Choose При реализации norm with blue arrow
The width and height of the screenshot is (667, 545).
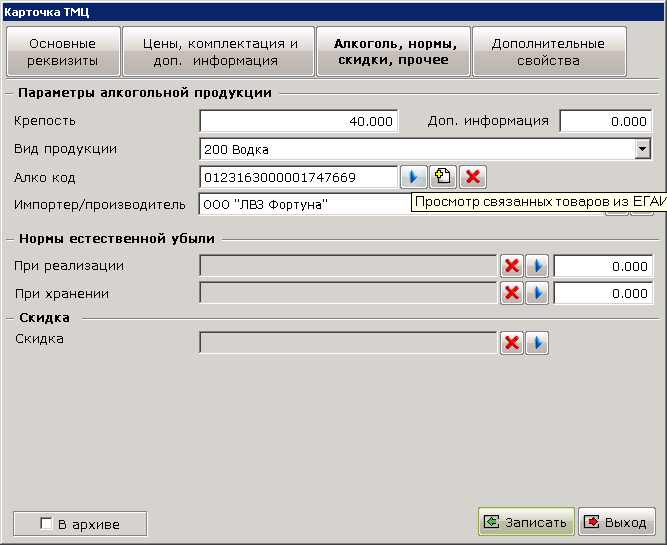[537, 266]
